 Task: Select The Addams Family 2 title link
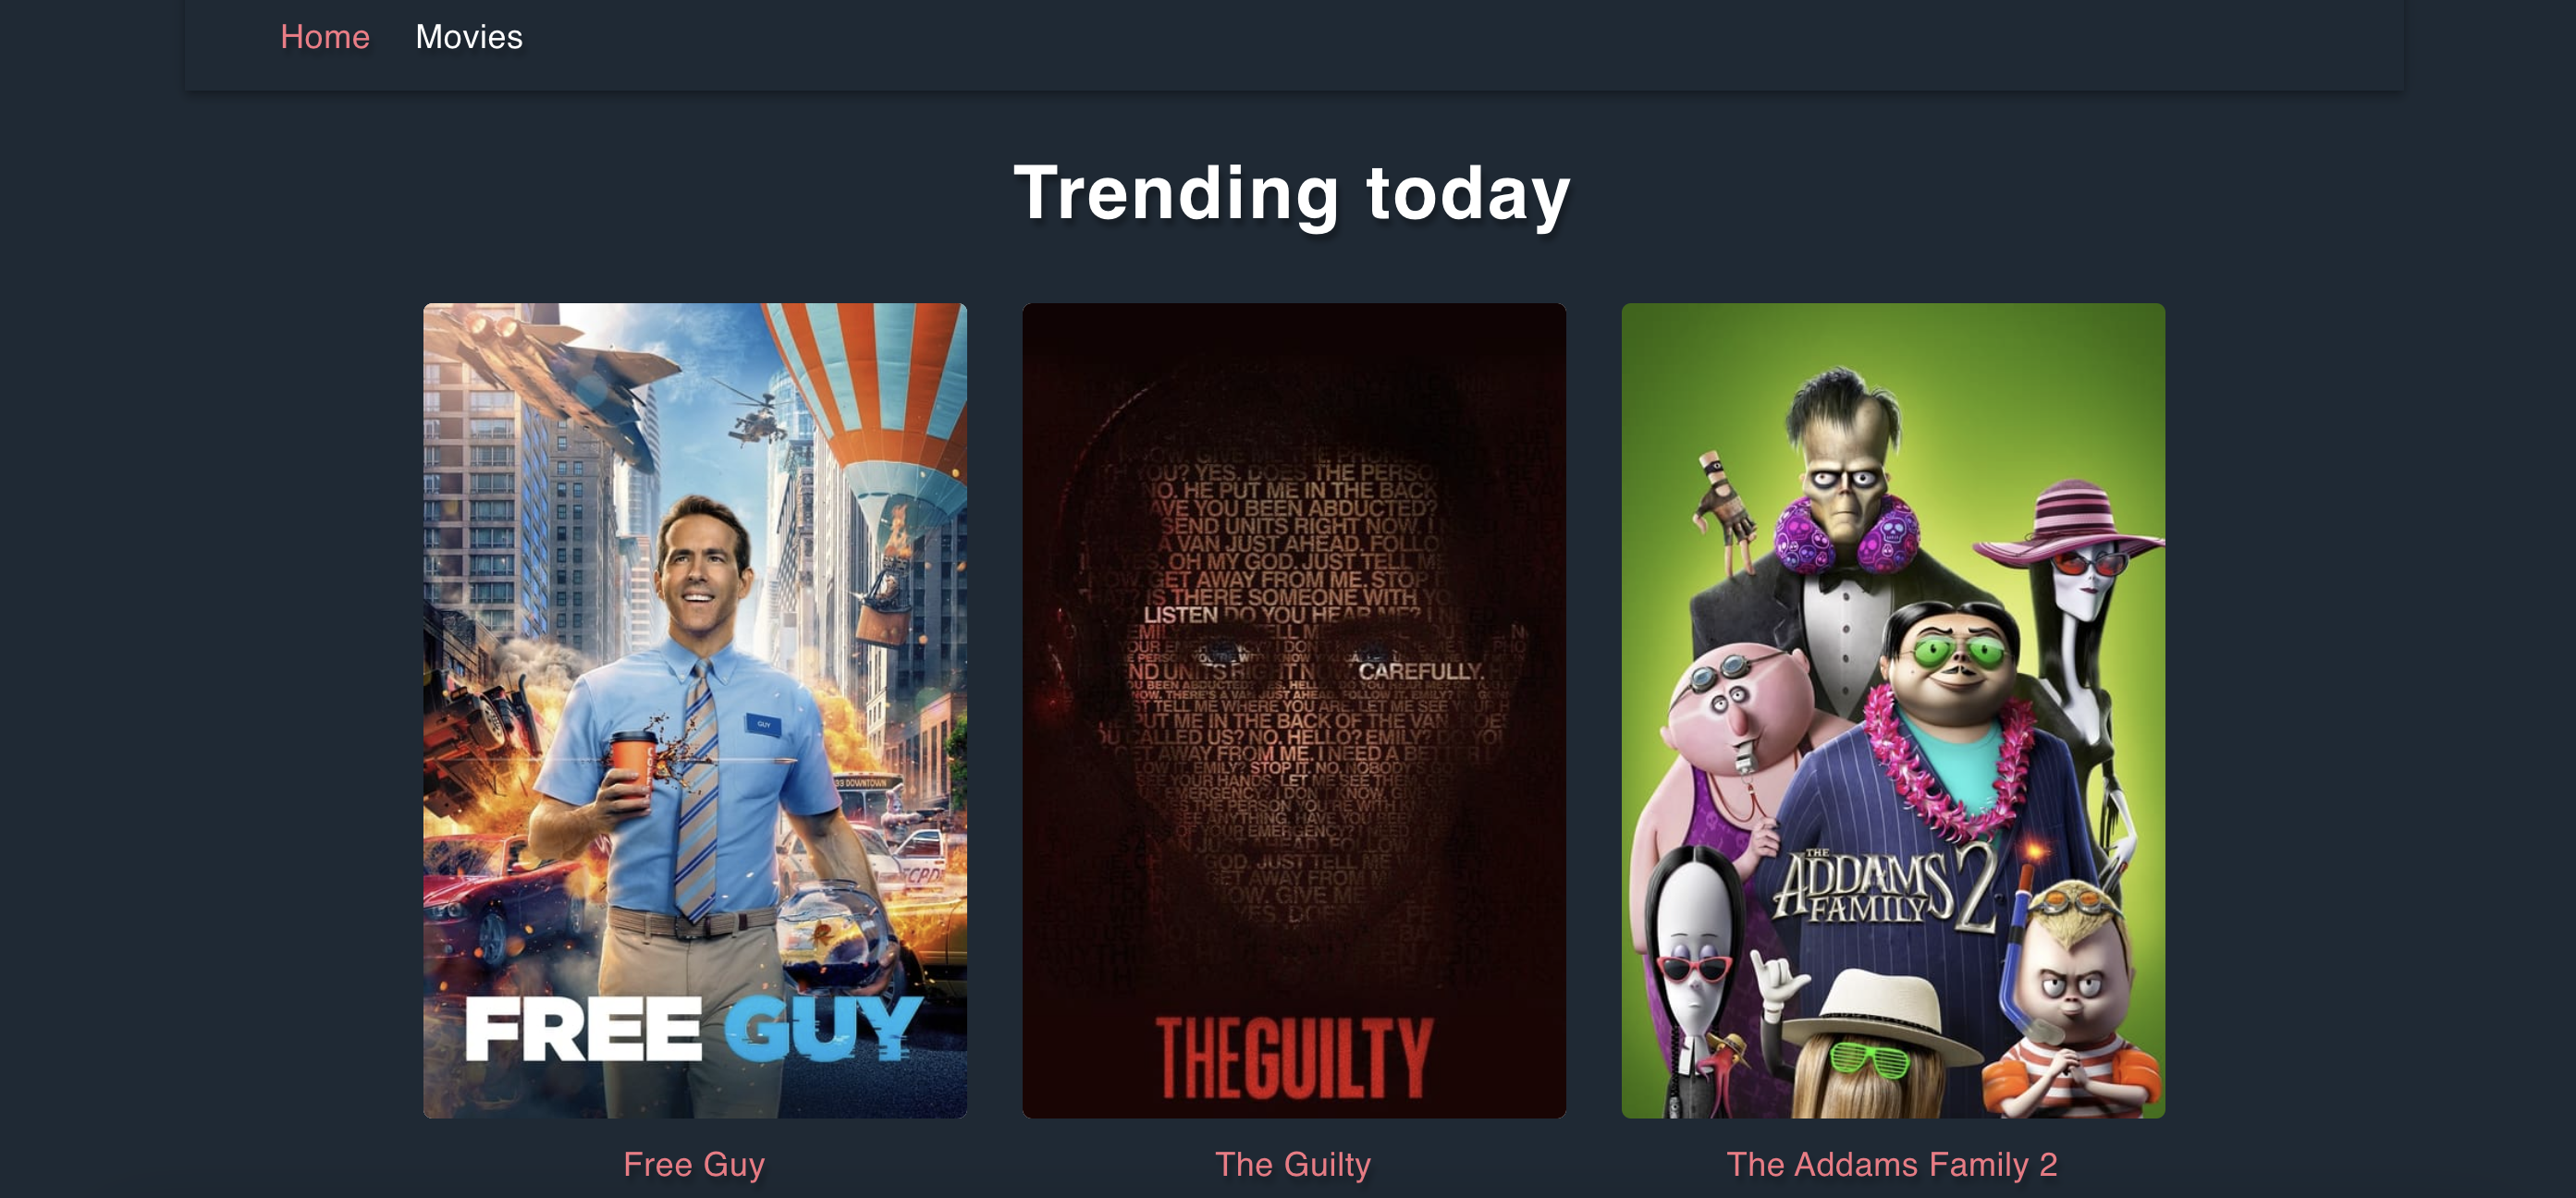[x=1892, y=1164]
